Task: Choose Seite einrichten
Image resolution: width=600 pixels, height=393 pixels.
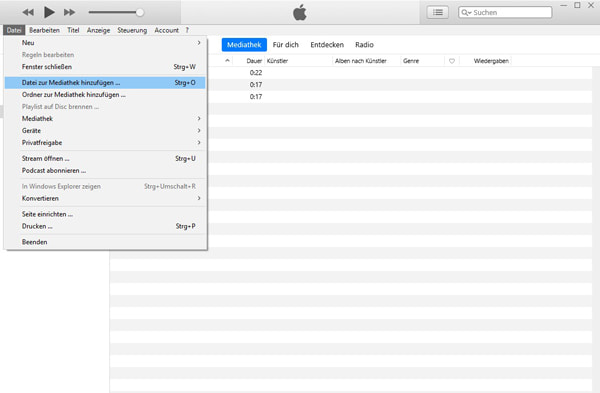Action: click(105, 214)
